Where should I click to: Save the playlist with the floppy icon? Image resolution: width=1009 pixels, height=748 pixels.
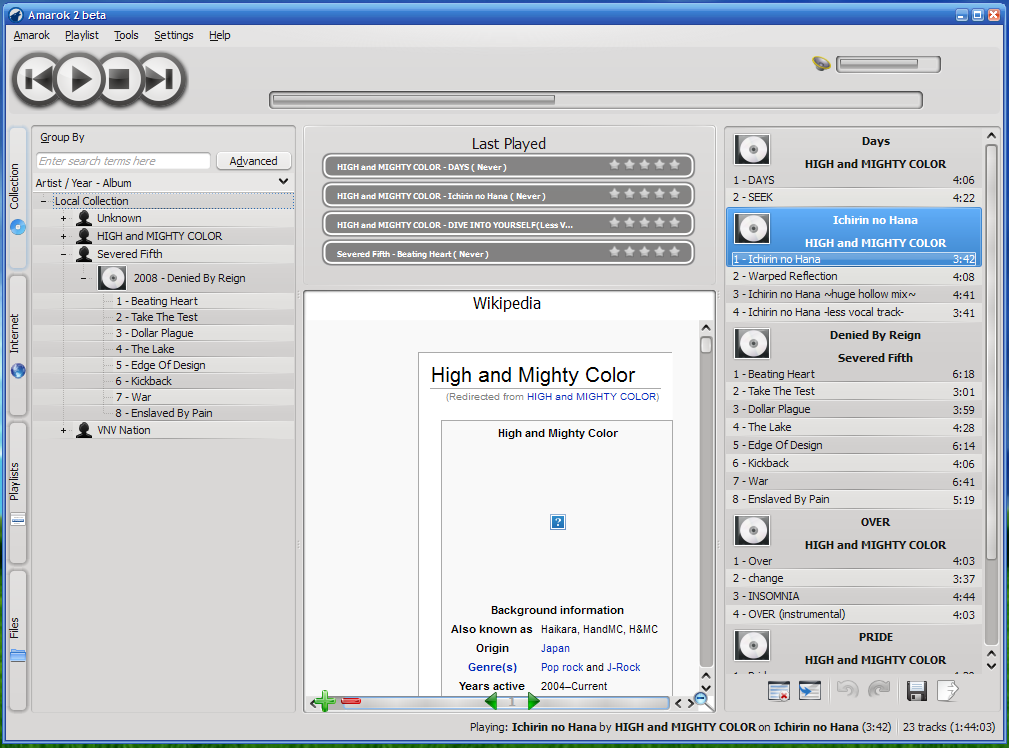(x=916, y=691)
